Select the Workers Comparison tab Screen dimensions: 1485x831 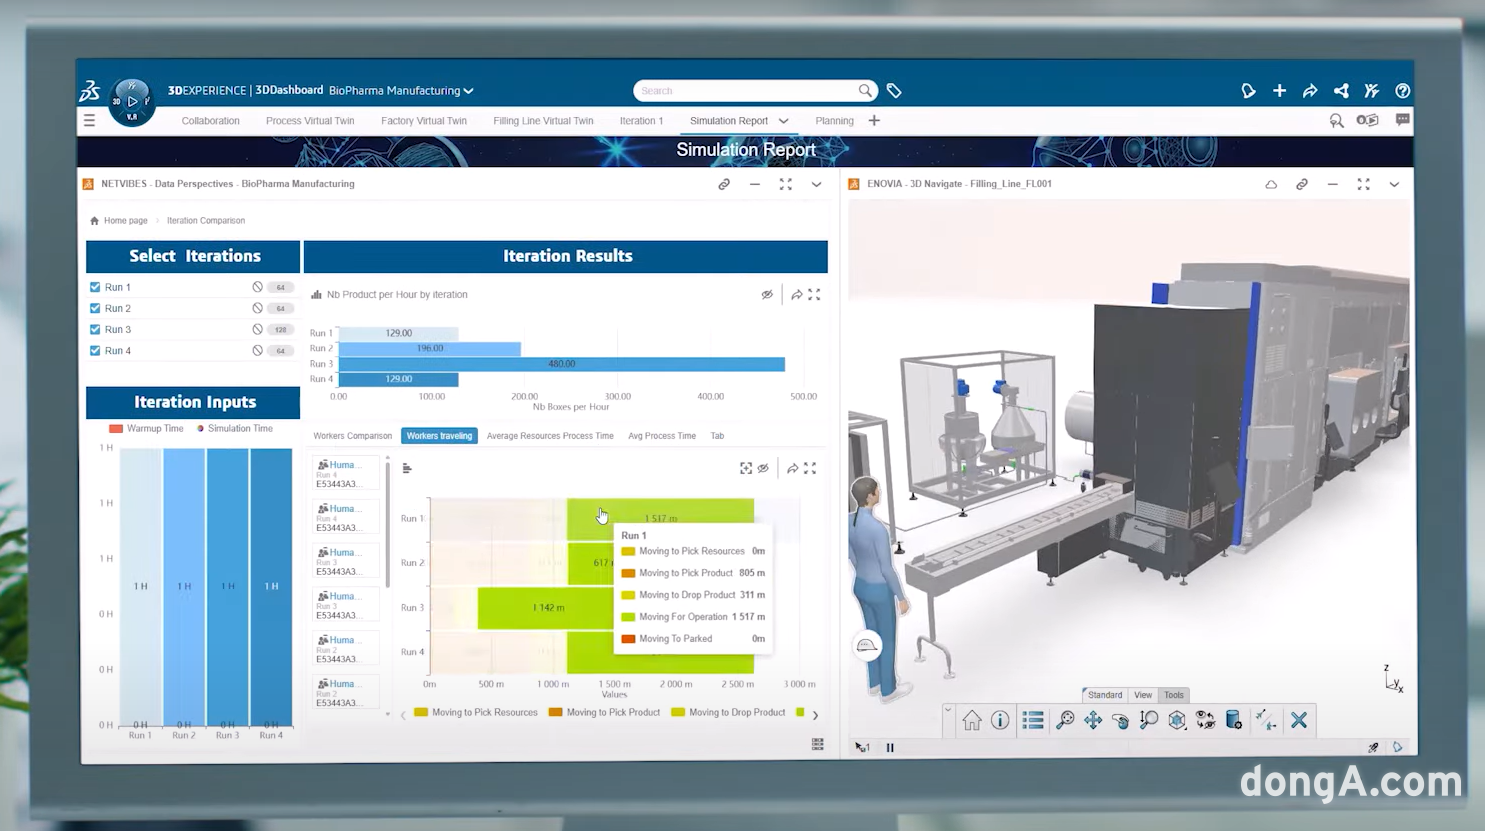[352, 436]
